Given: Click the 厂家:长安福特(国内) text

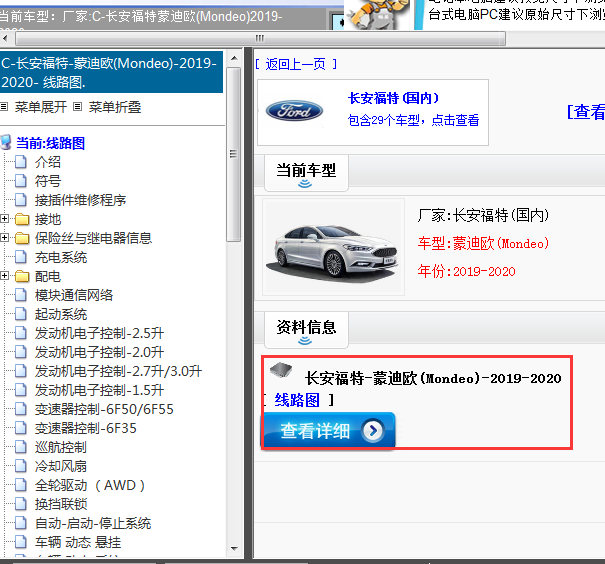Looking at the screenshot, I should tap(483, 215).
